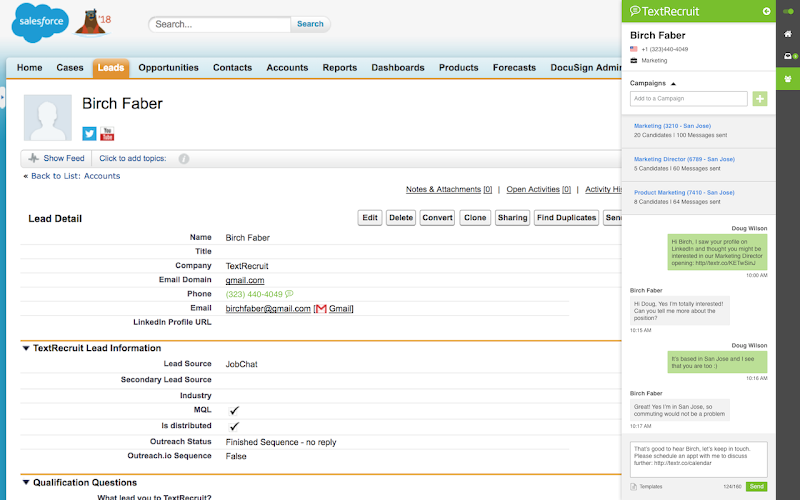Viewport: 800px width, 500px height.
Task: Click the Templates link
Action: [651, 487]
